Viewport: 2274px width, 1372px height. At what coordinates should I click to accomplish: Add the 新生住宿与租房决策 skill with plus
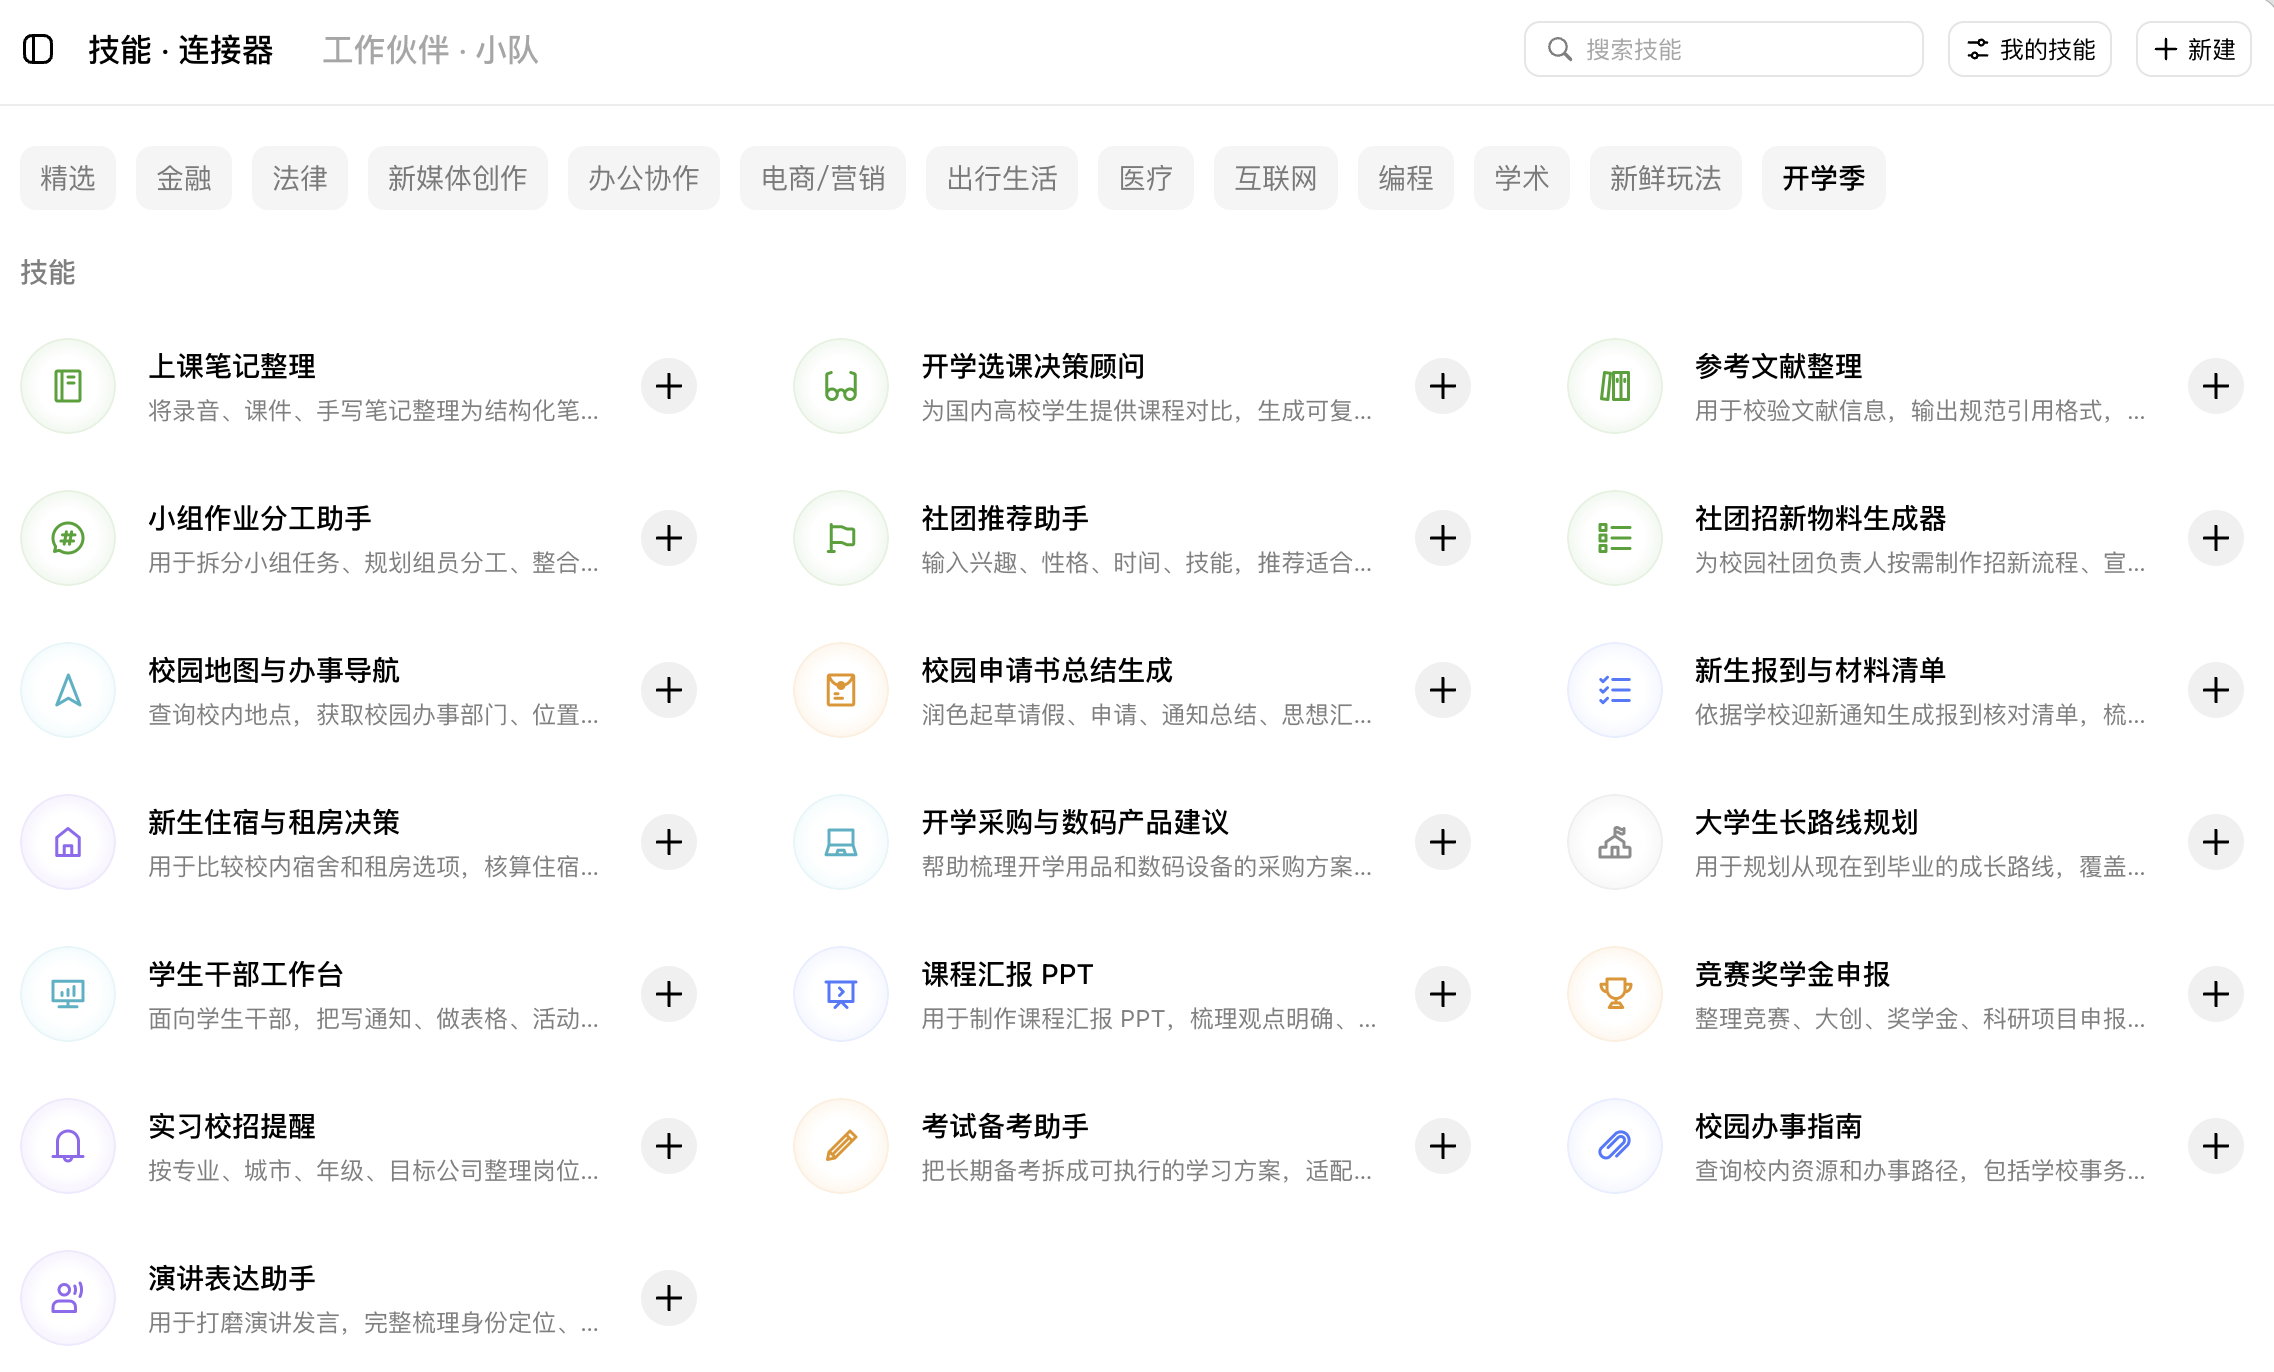tap(669, 842)
